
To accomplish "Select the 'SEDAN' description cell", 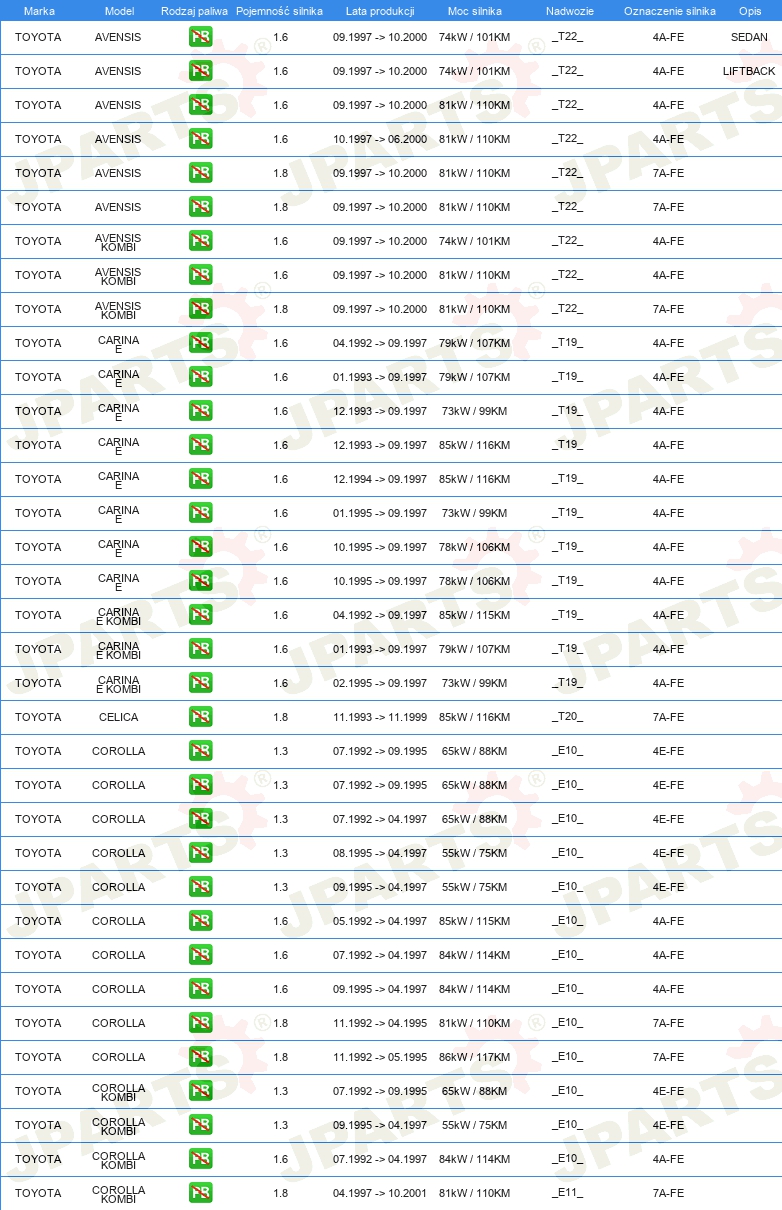I will [750, 37].
